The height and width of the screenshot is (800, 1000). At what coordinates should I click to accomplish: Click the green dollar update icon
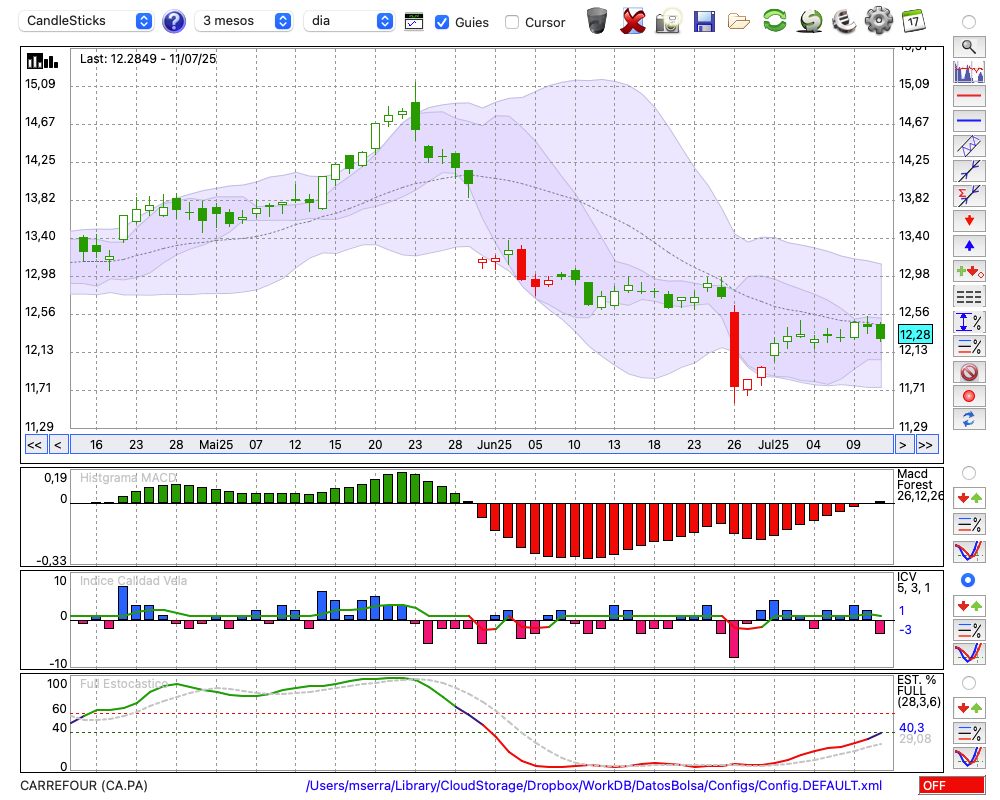(810, 21)
